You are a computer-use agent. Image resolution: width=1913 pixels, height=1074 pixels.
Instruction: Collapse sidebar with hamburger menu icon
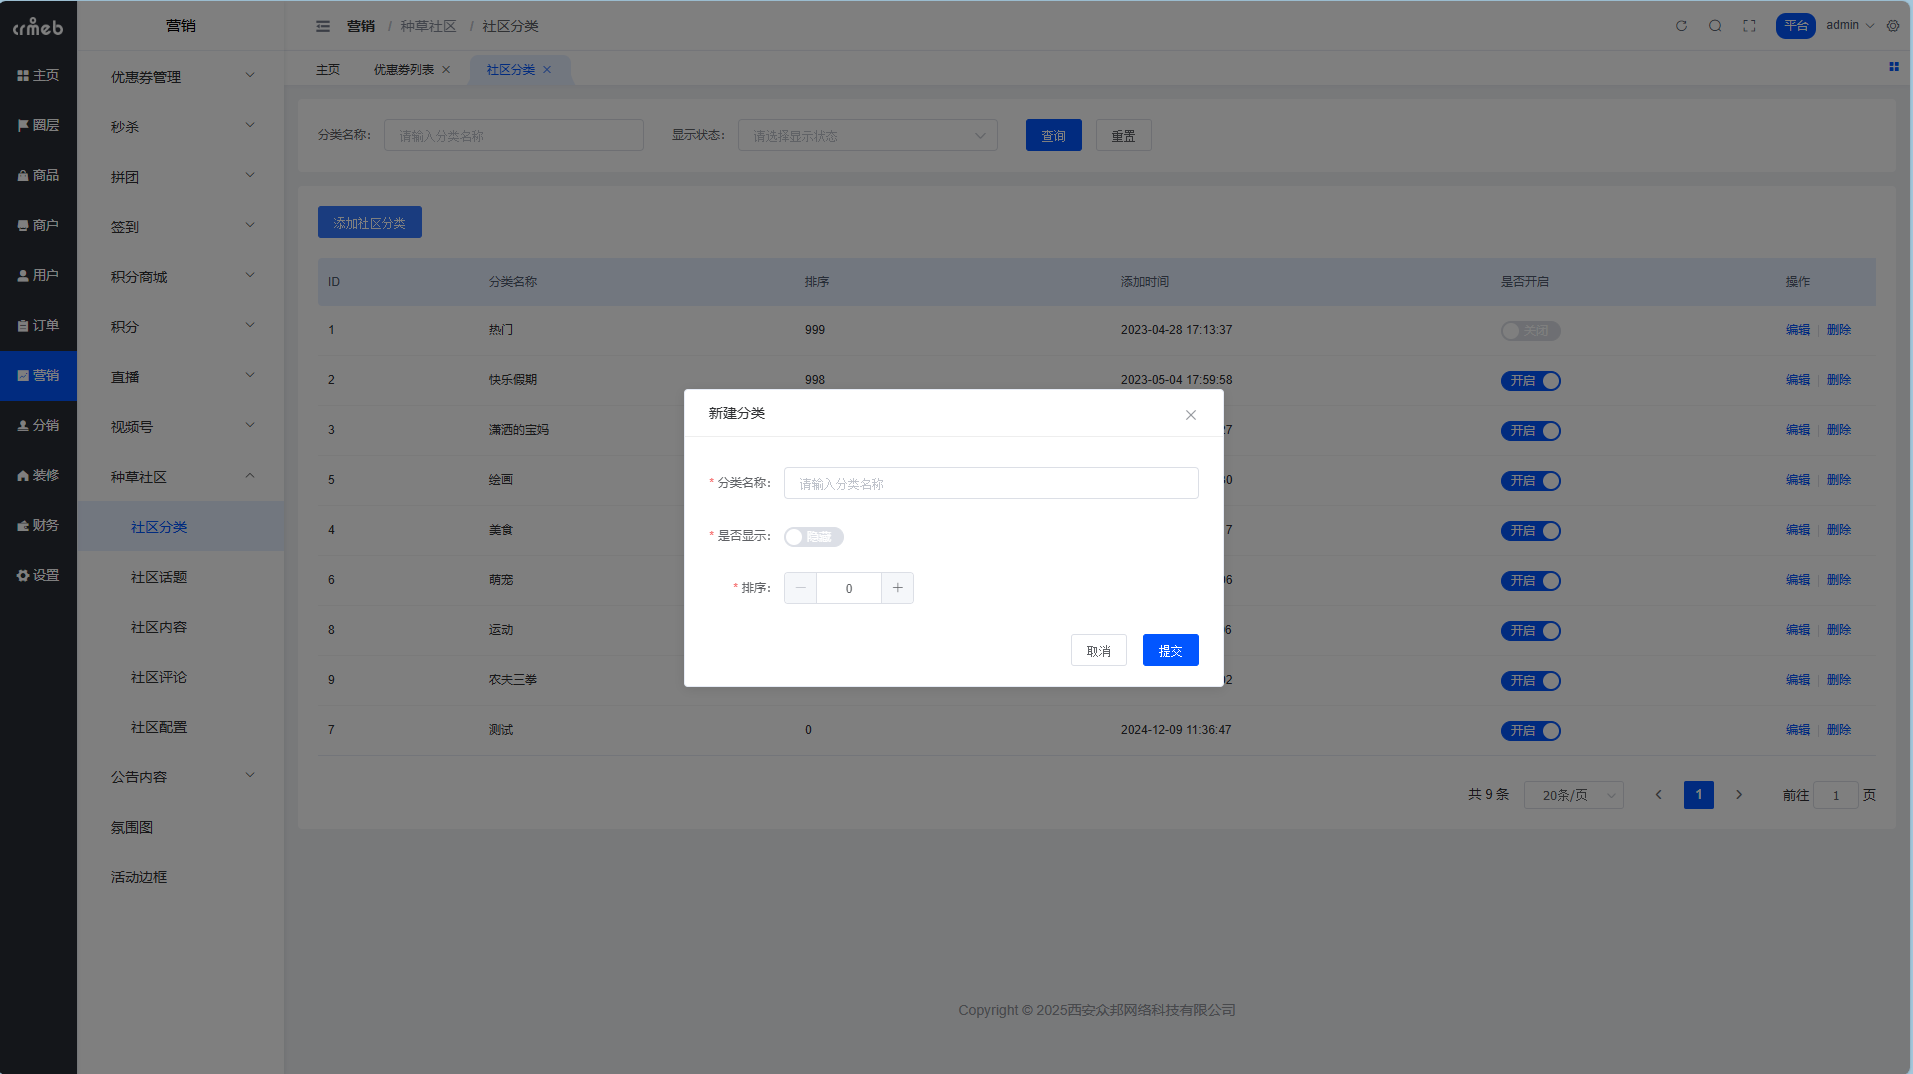click(323, 26)
